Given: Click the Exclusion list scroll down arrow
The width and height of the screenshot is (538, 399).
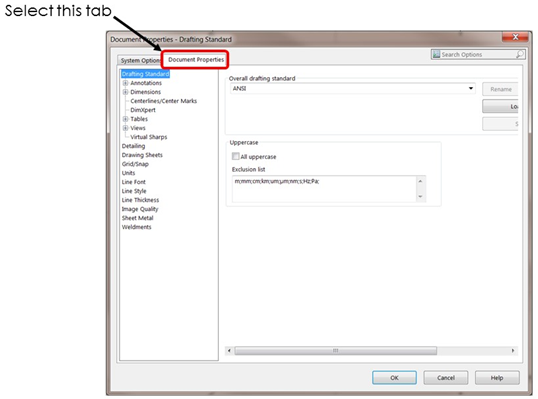Looking at the screenshot, I should pos(420,197).
